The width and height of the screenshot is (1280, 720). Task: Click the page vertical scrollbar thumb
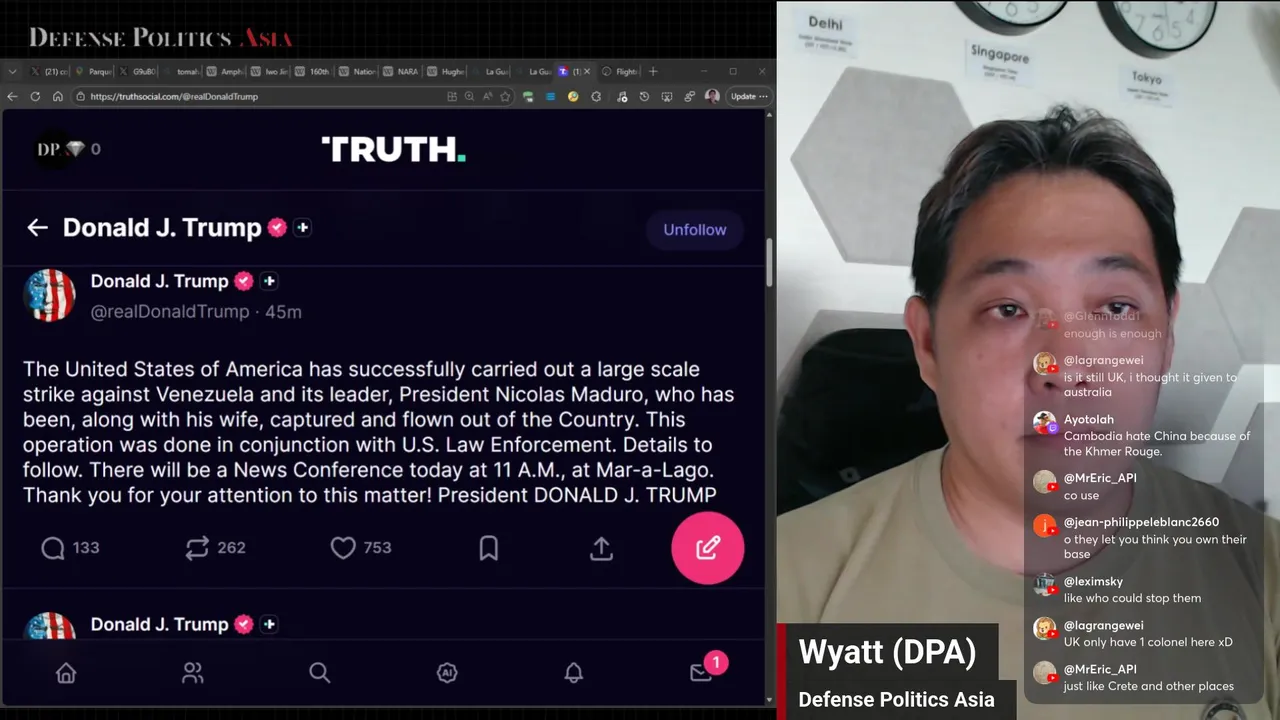coord(769,262)
